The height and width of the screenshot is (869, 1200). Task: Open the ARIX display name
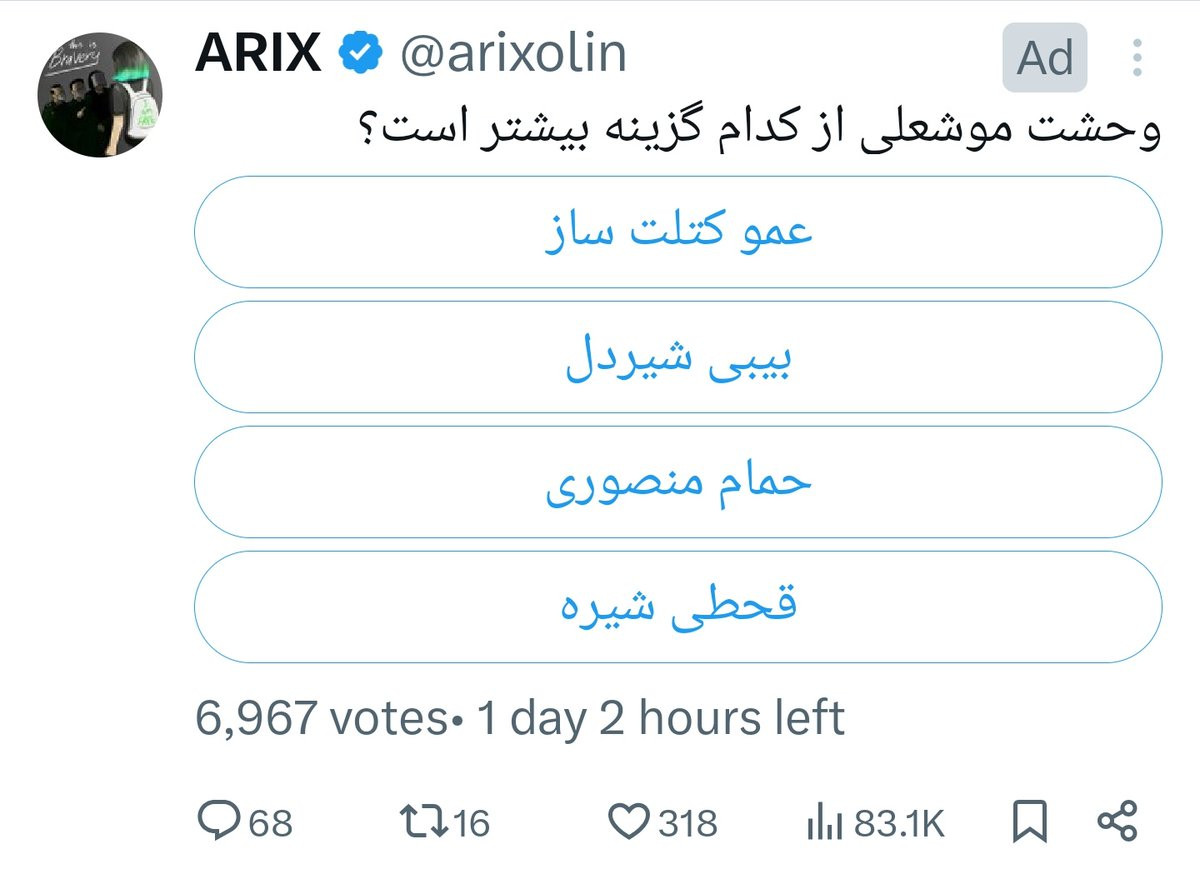pyautogui.click(x=260, y=54)
